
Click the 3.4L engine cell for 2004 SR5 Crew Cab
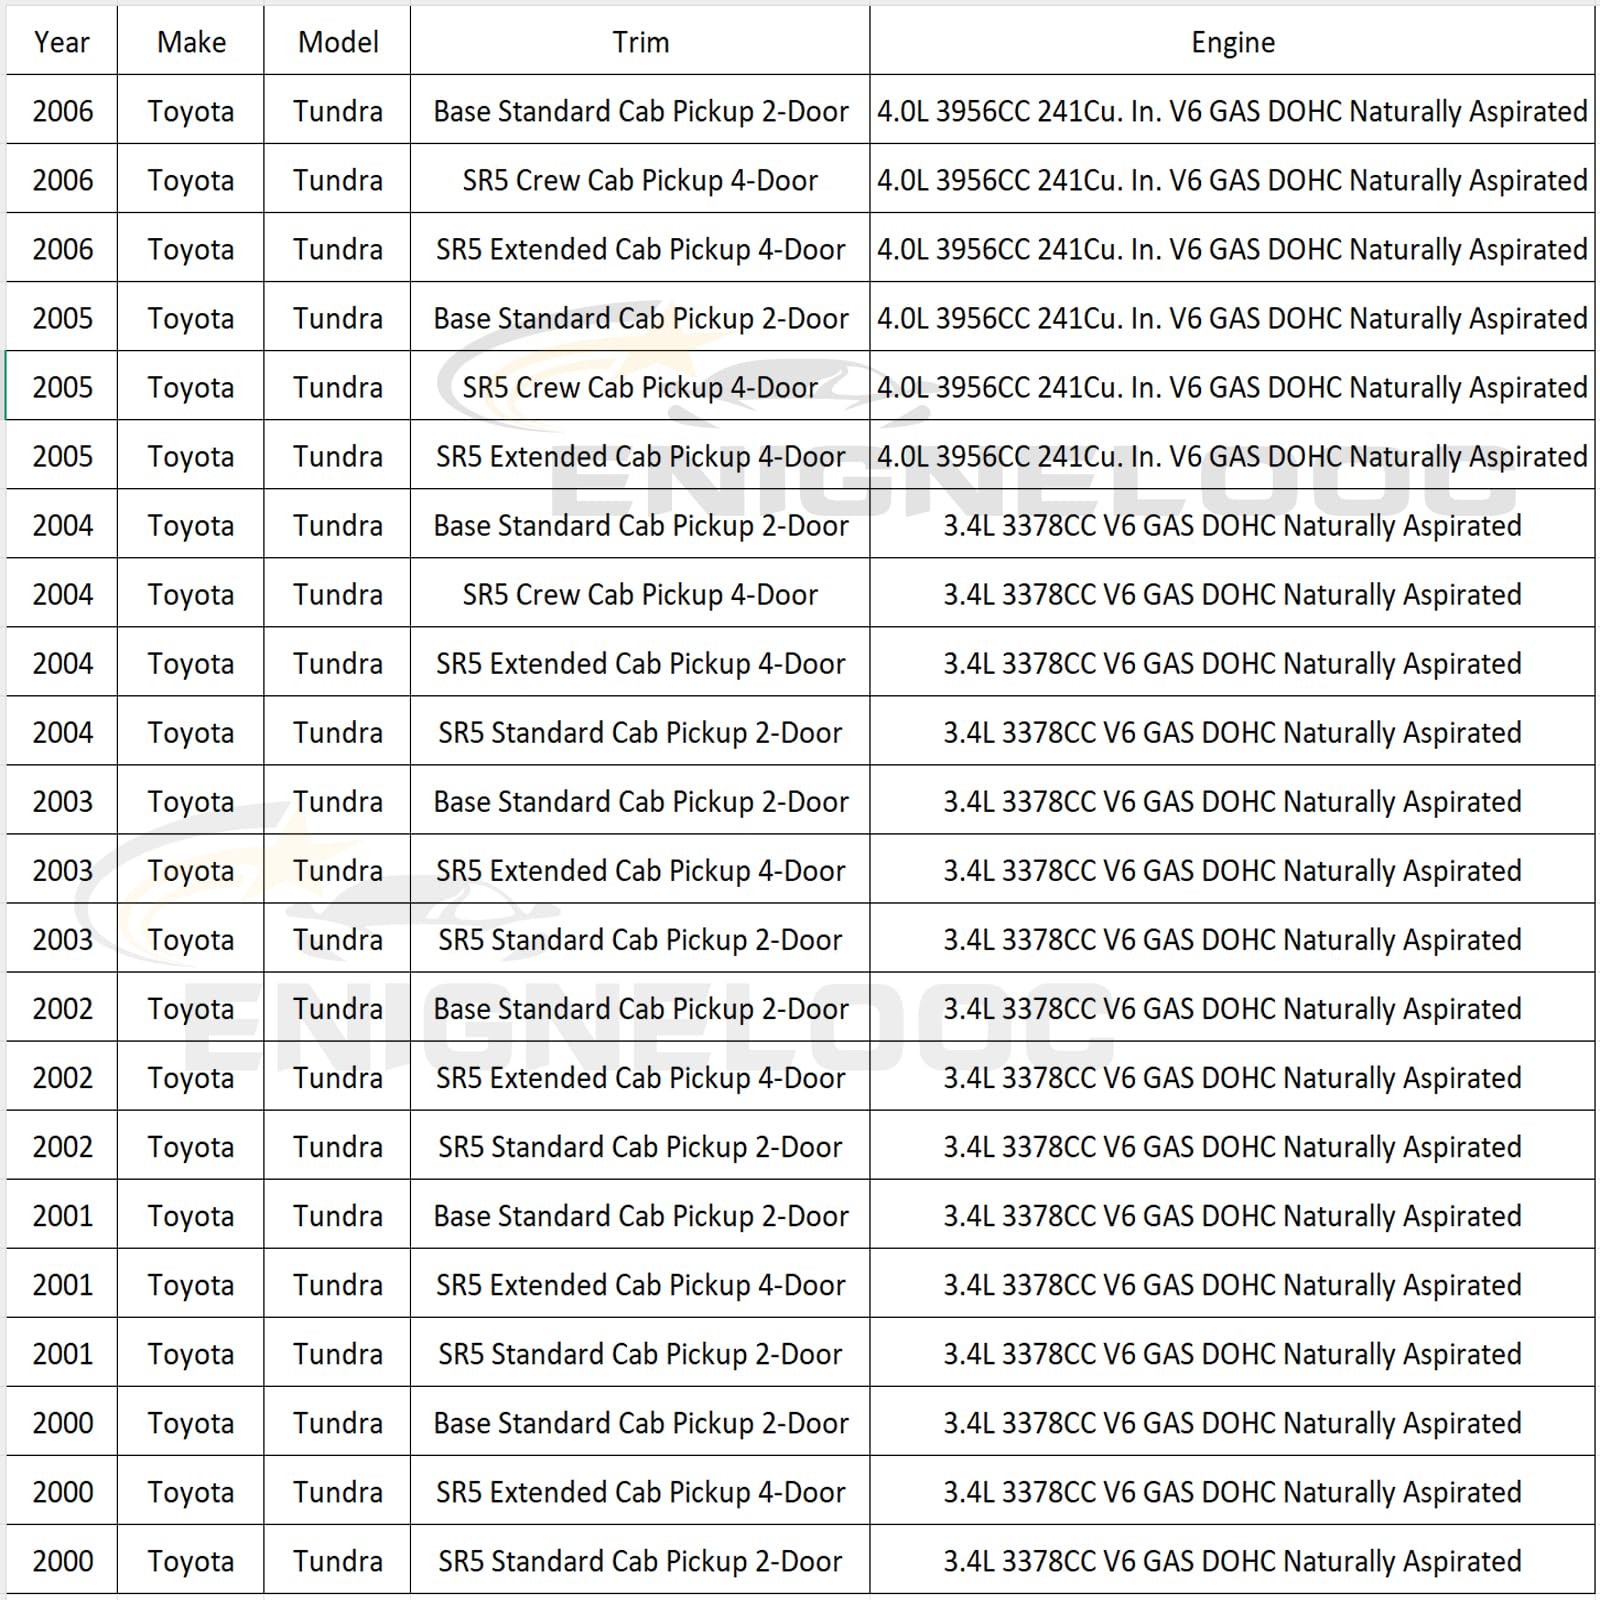coord(1233,593)
